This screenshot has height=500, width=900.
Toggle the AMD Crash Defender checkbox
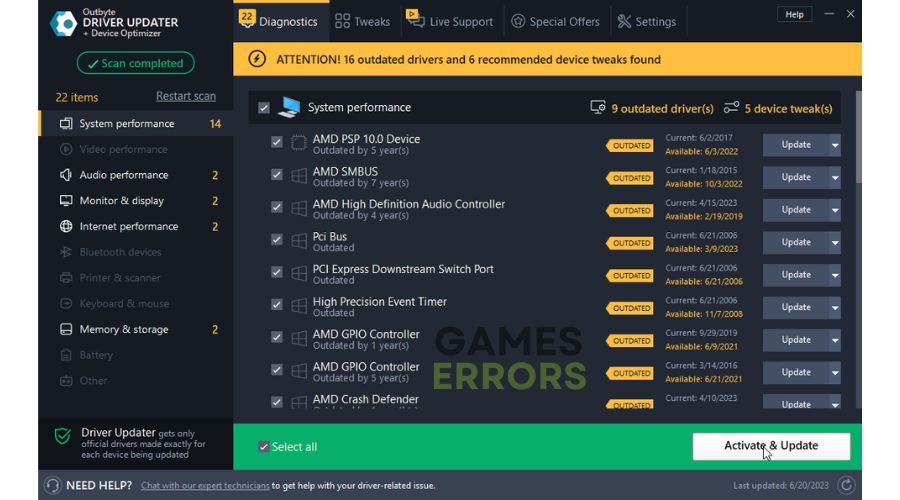[x=277, y=402]
